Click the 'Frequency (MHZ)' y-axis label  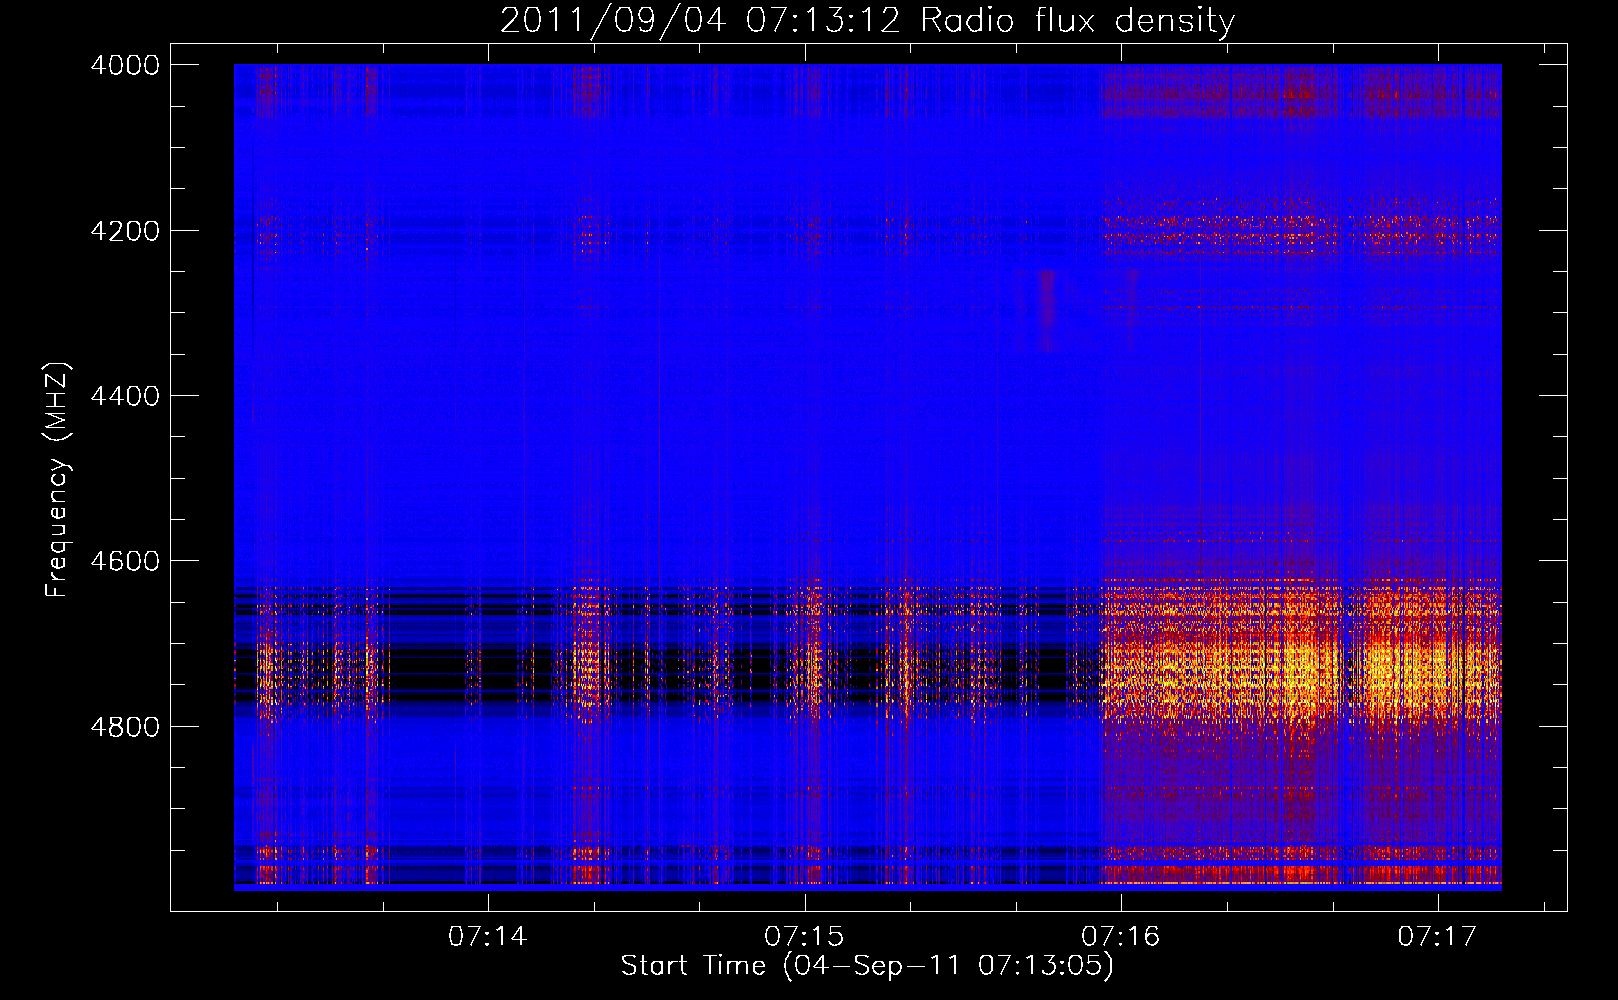coord(58,480)
